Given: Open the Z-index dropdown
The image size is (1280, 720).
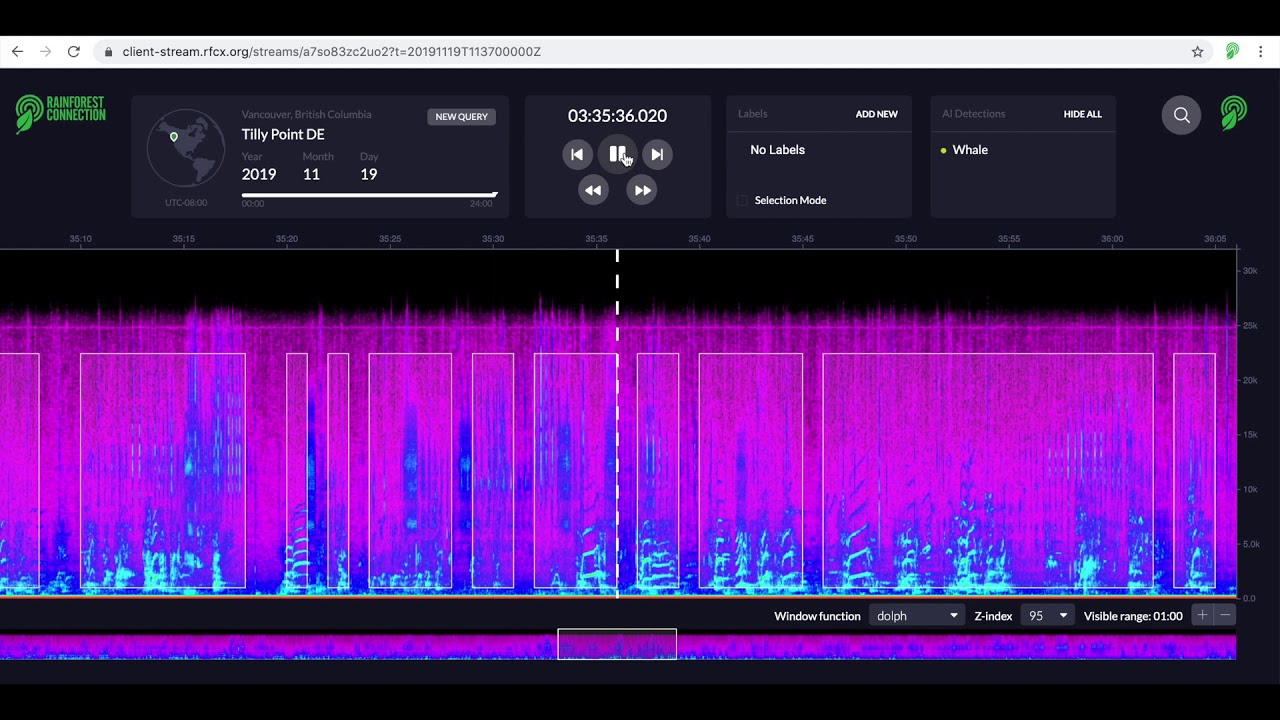Looking at the screenshot, I should [1048, 616].
